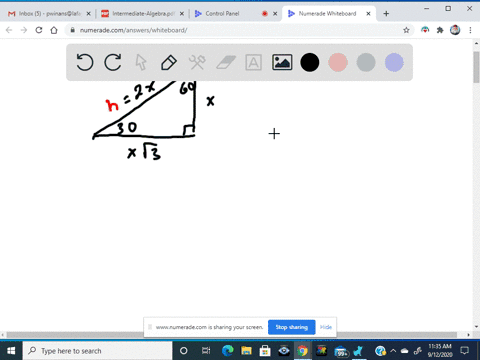Image resolution: width=480 pixels, height=360 pixels.
Task: Switch to Chrome on the taskbar
Action: pos(302,351)
